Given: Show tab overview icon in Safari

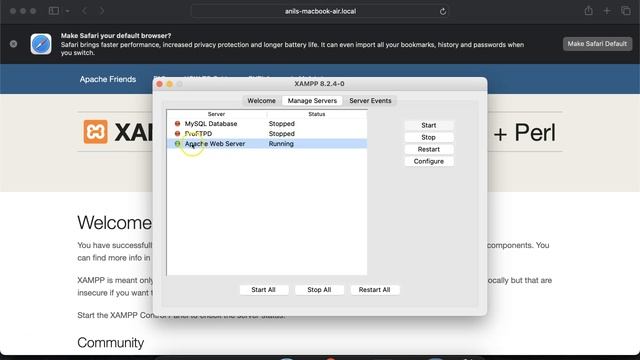Looking at the screenshot, I should point(626,11).
